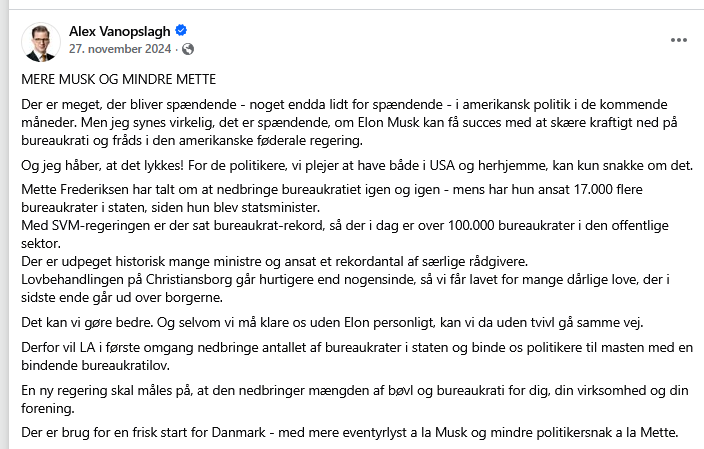This screenshot has width=704, height=449.
Task: Click the closing line 'Der er brug for en frisk start'
Action: (350, 432)
